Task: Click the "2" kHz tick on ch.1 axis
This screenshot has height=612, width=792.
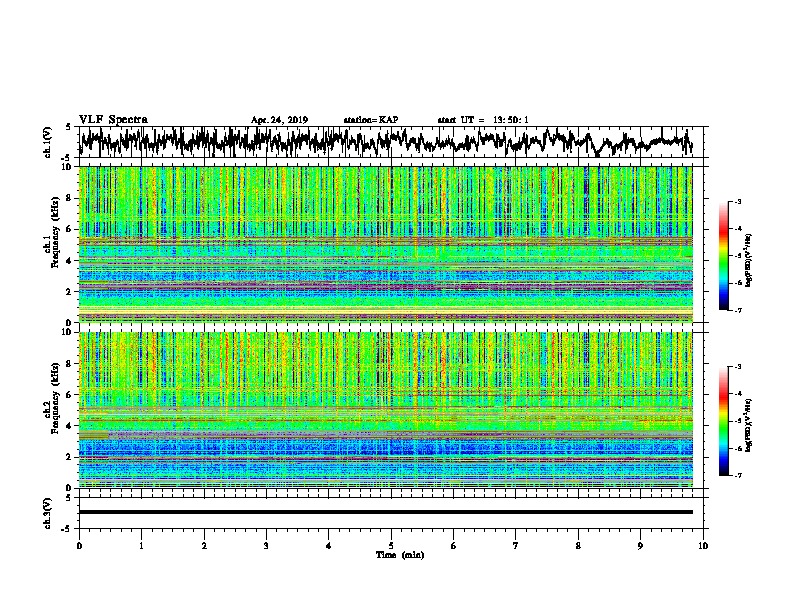Action: (70, 292)
